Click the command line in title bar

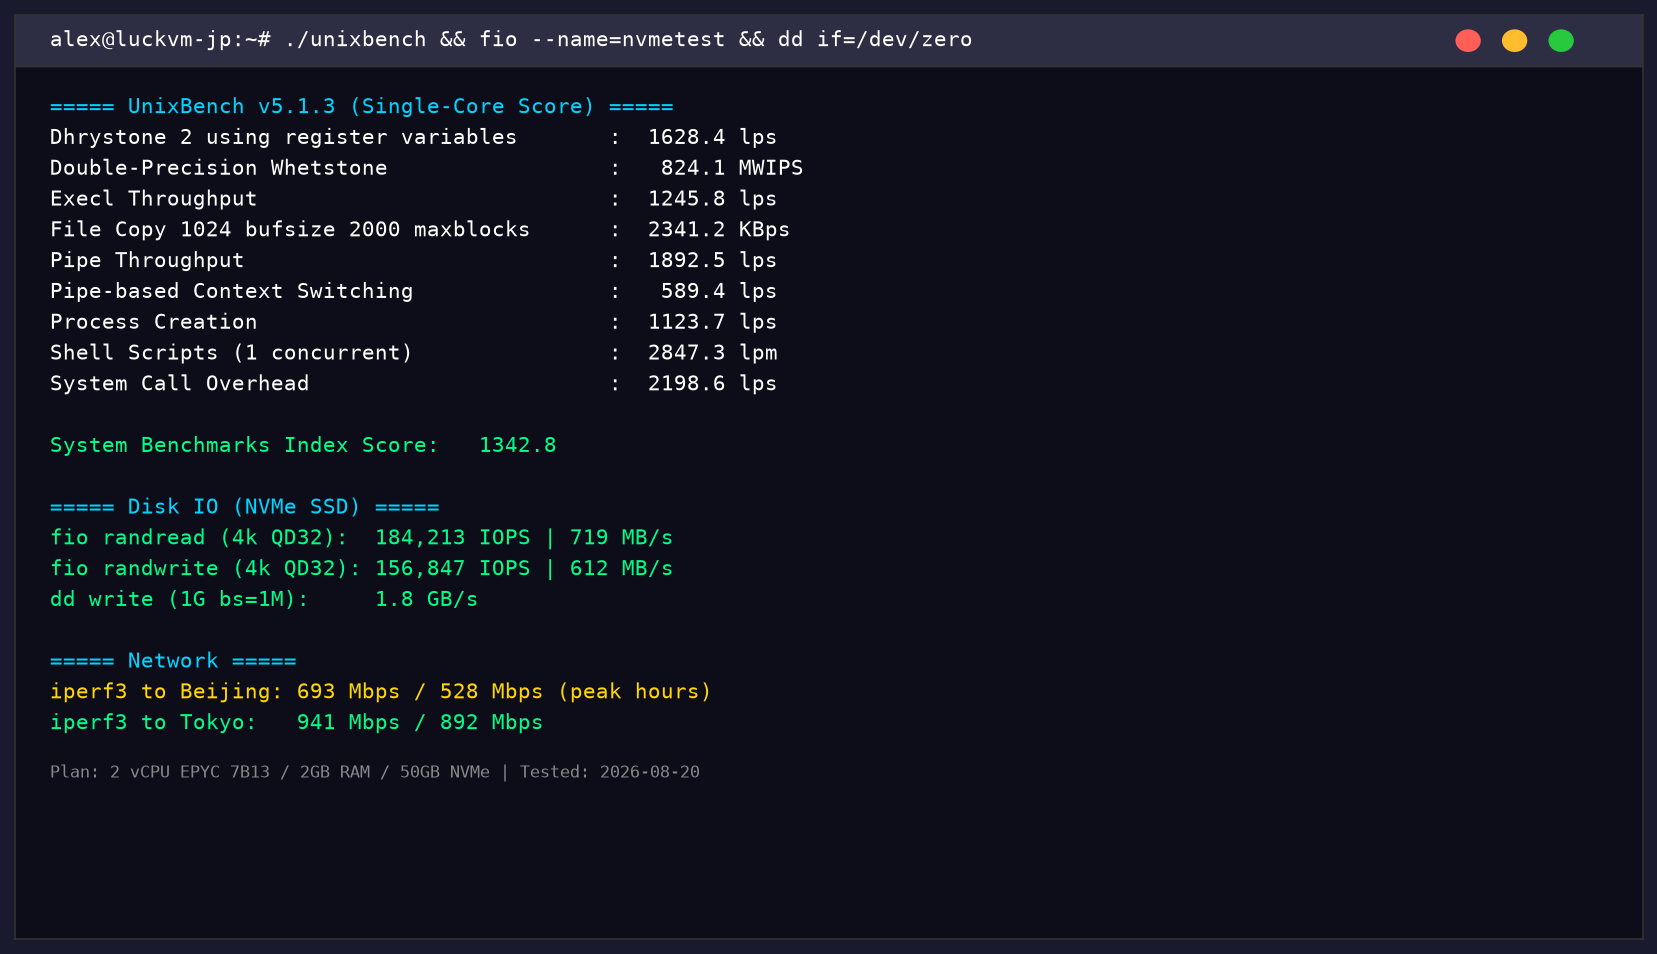(x=511, y=40)
